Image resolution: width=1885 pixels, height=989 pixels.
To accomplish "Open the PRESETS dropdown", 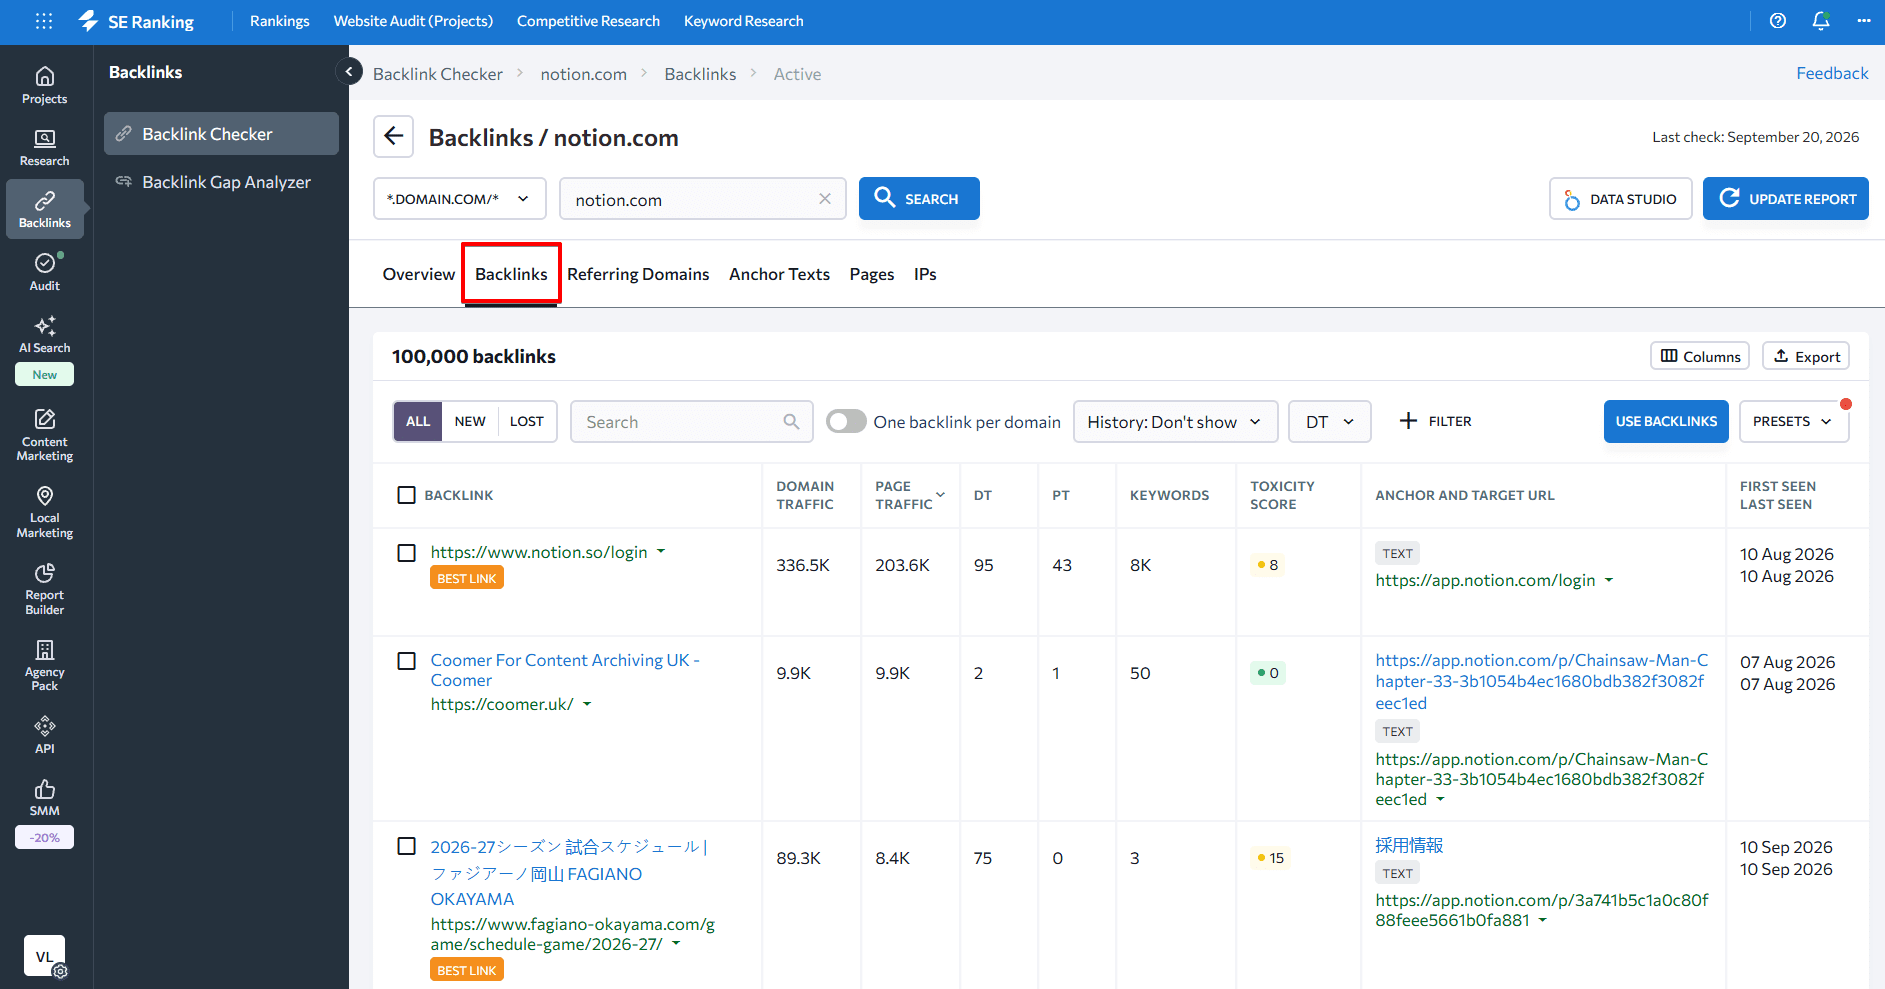I will (x=1794, y=421).
